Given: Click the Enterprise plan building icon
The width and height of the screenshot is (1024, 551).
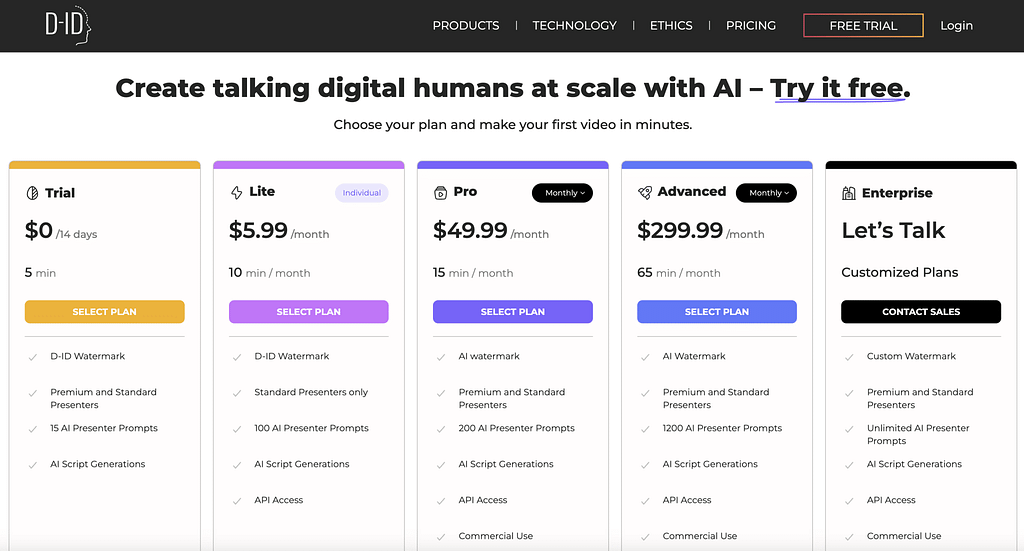Looking at the screenshot, I should (x=849, y=193).
